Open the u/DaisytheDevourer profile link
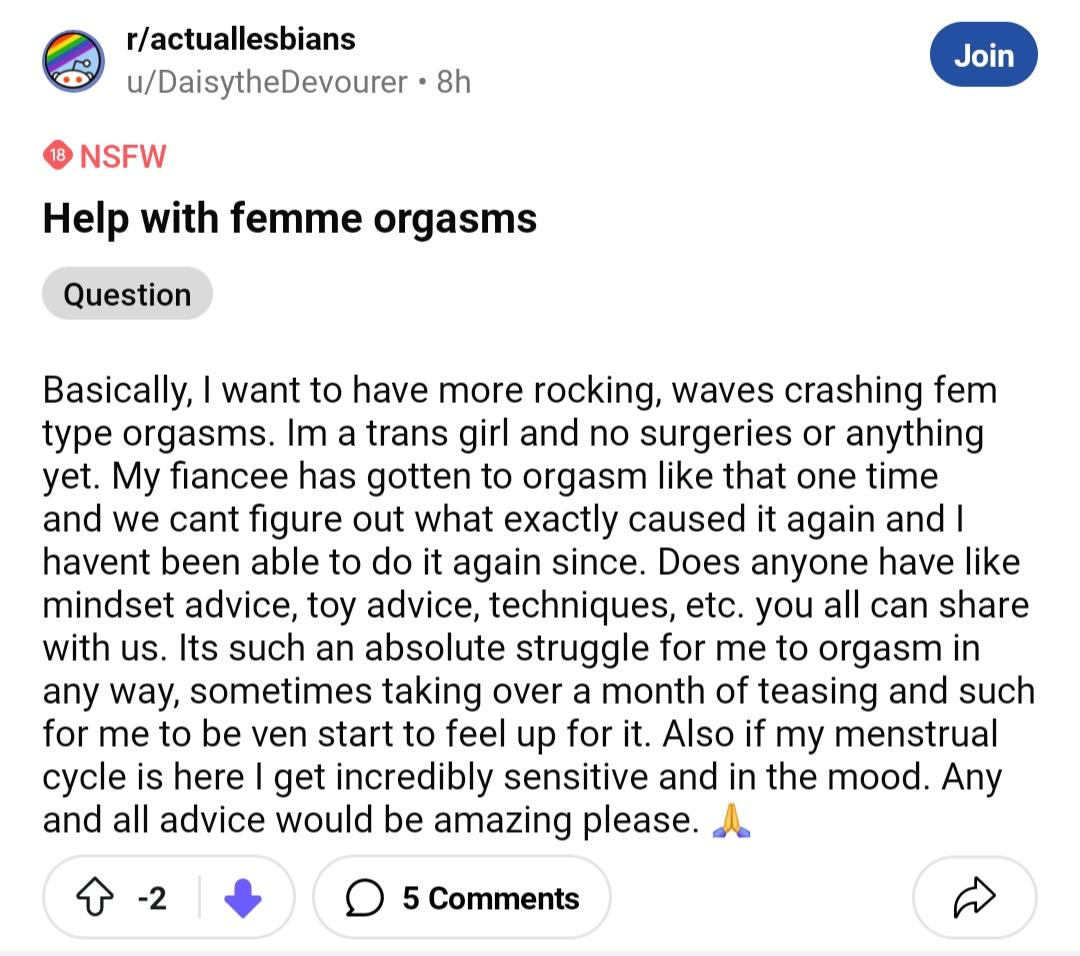1080x956 pixels. 267,82
